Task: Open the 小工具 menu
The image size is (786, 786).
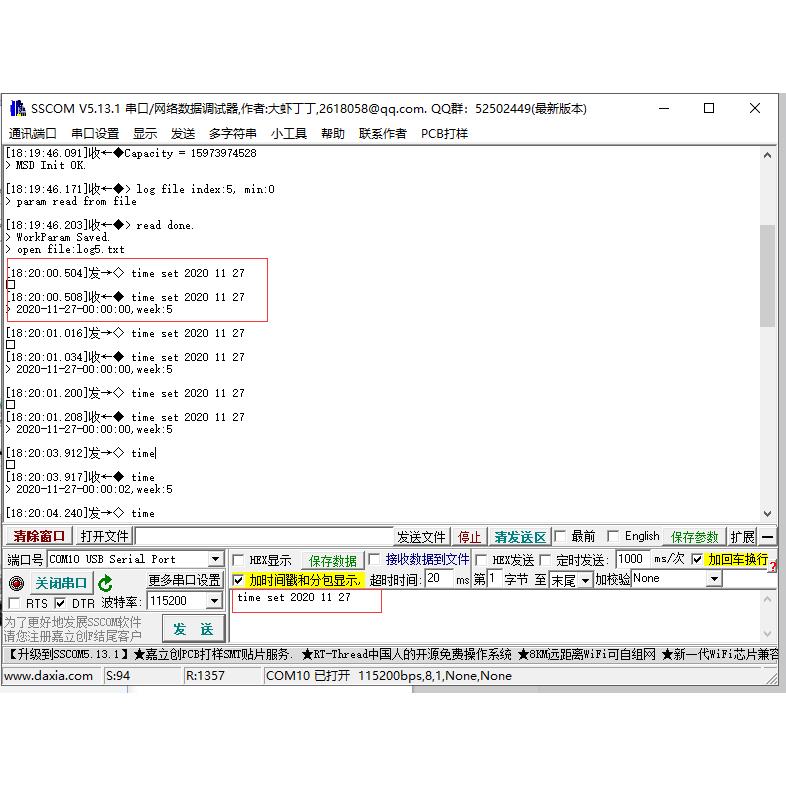Action: click(x=289, y=134)
